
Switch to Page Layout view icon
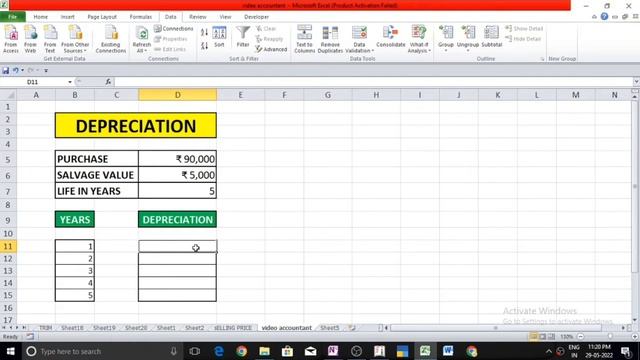pos(542,337)
